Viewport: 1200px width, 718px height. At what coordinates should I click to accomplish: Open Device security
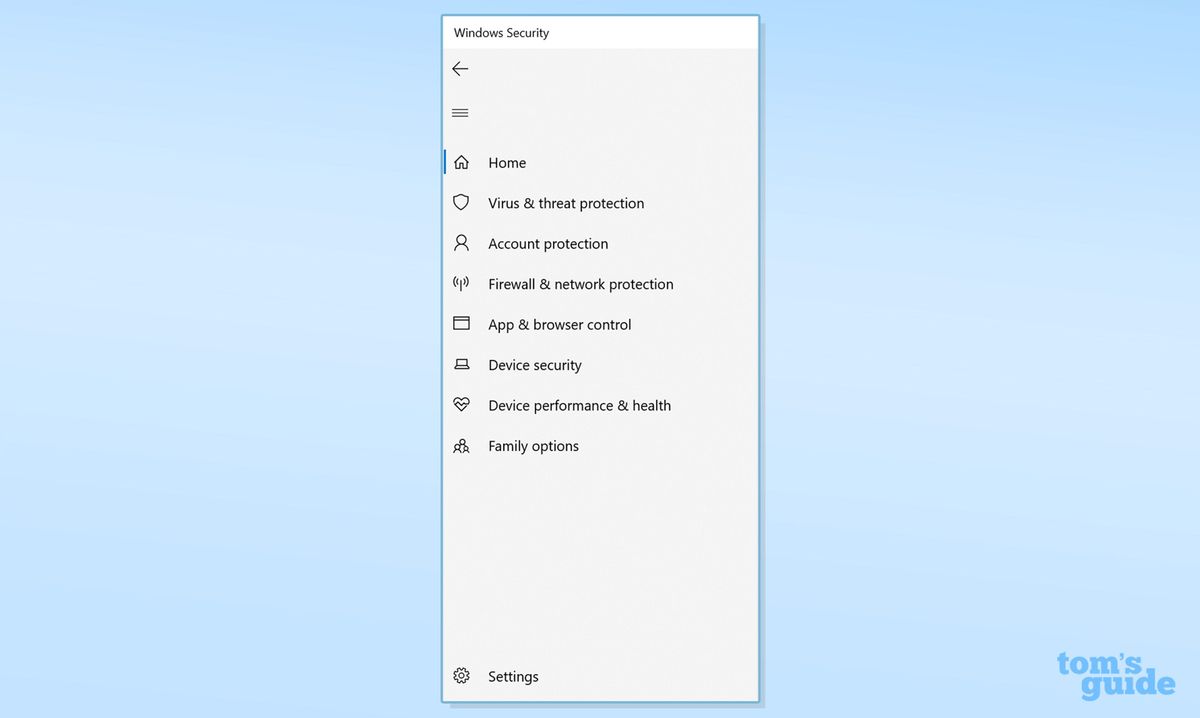tap(535, 364)
